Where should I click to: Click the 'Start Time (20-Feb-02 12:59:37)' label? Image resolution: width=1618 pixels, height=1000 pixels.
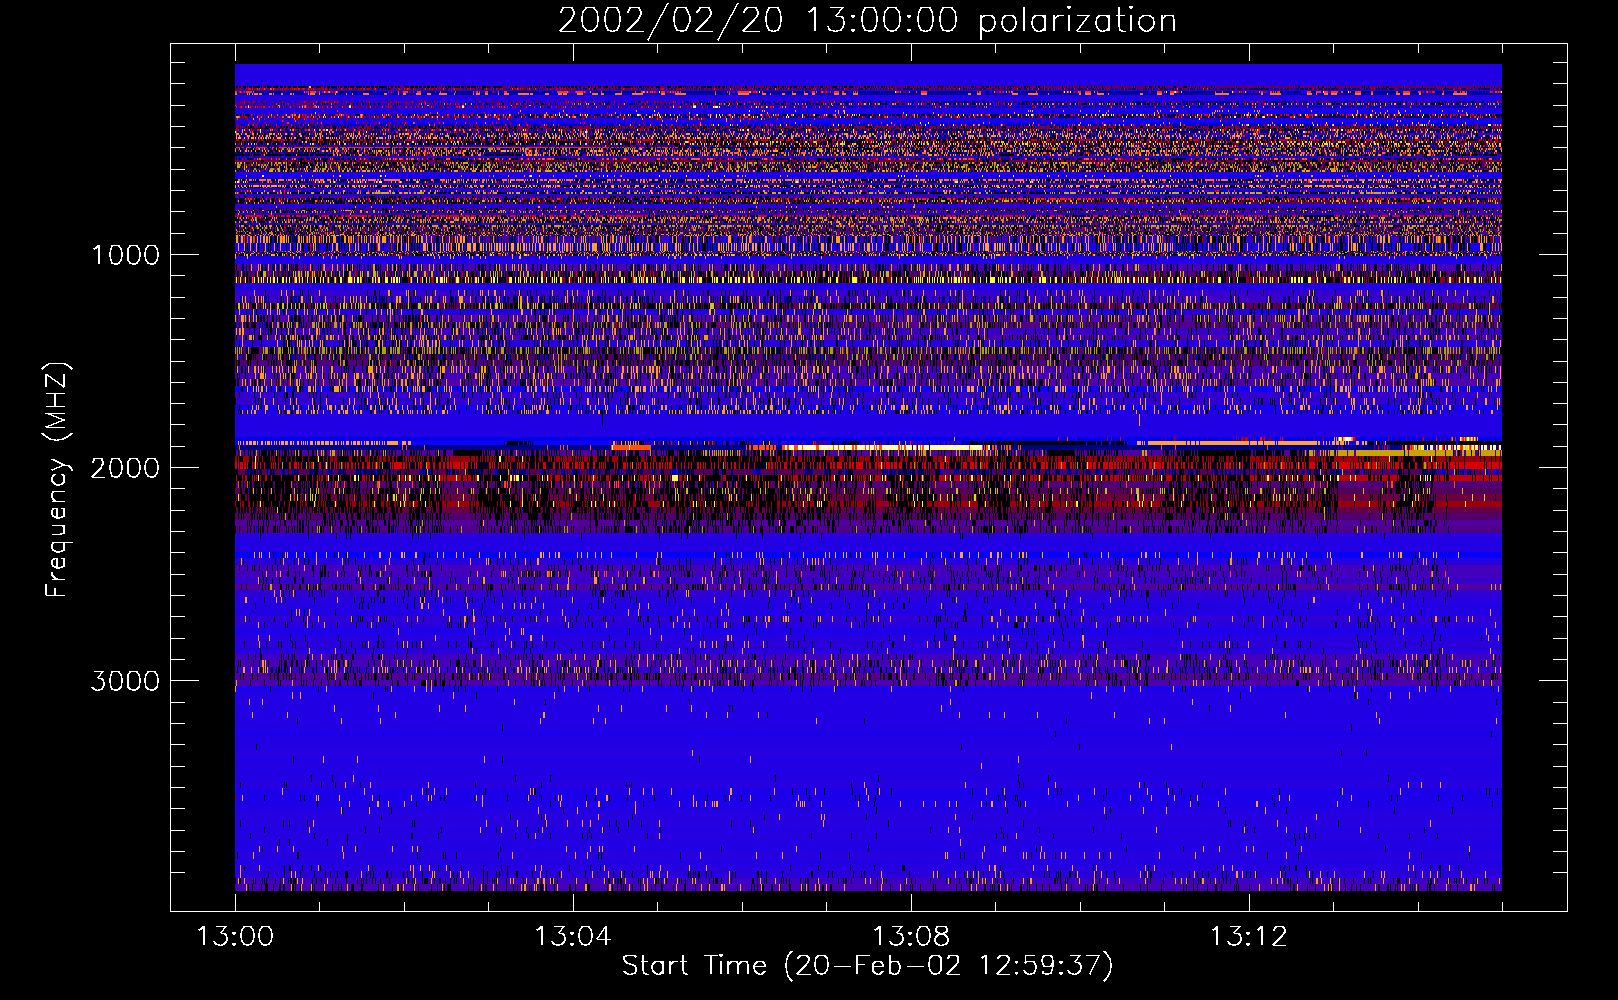click(x=867, y=966)
